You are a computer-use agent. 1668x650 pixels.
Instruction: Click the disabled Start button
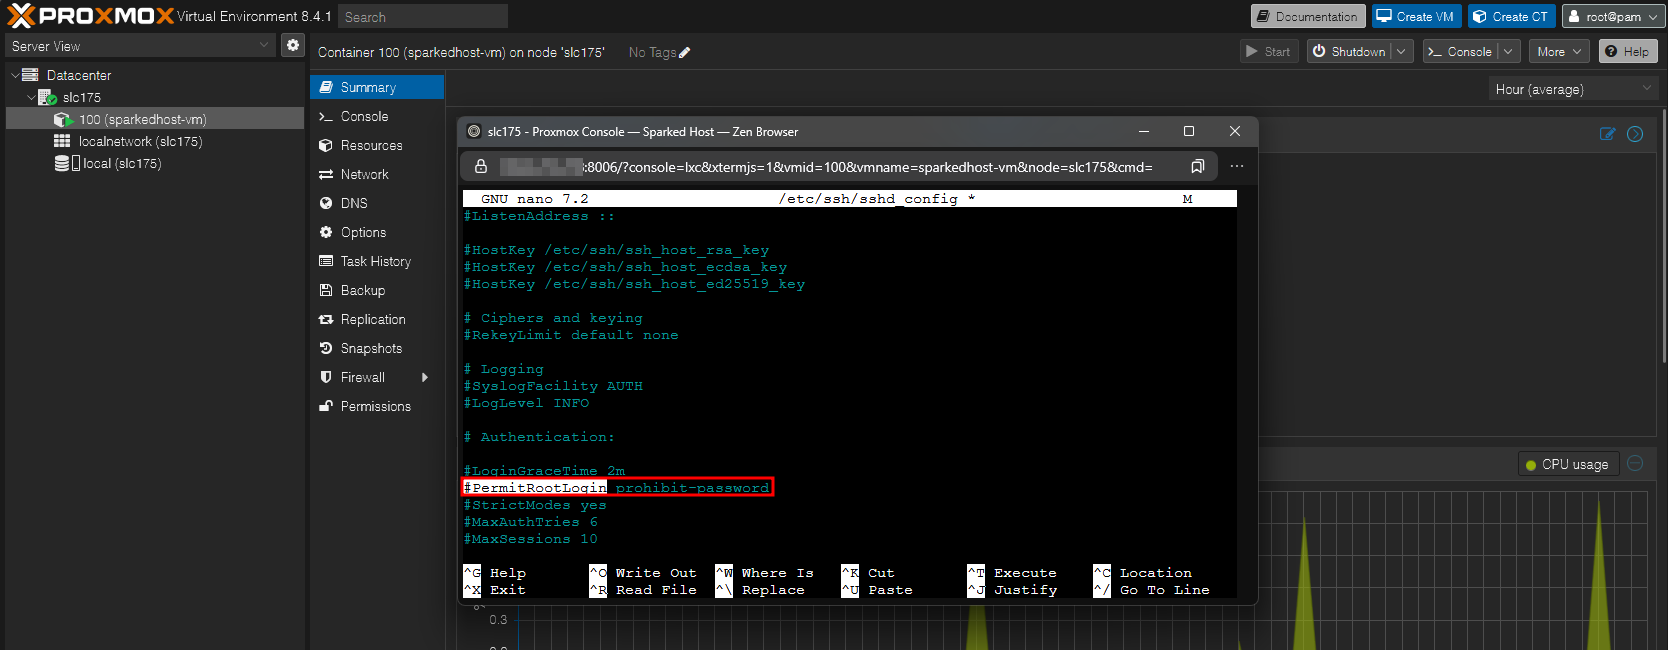1269,51
